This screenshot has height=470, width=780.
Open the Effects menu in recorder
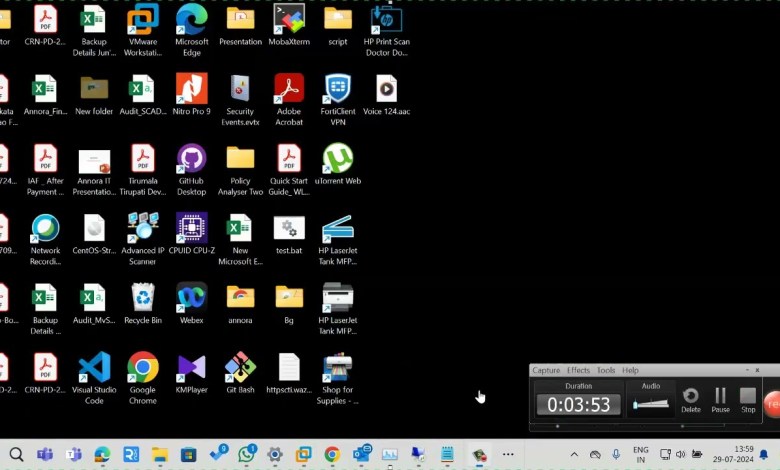tap(578, 370)
